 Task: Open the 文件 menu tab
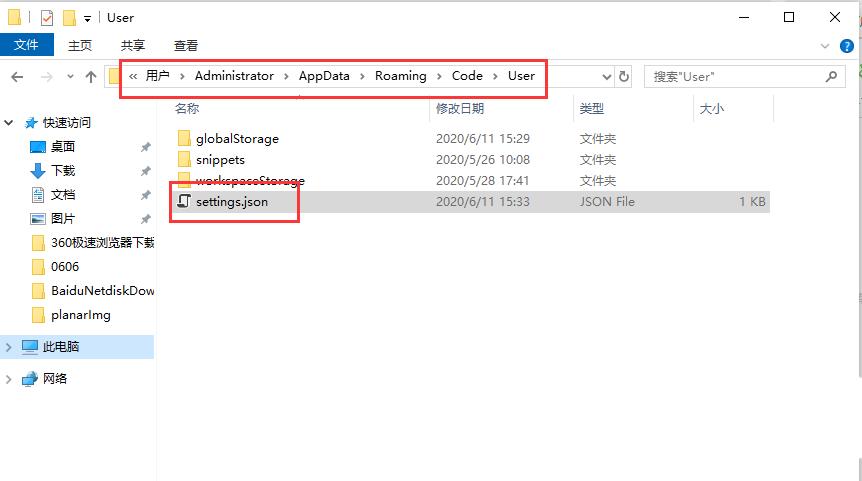(26, 45)
